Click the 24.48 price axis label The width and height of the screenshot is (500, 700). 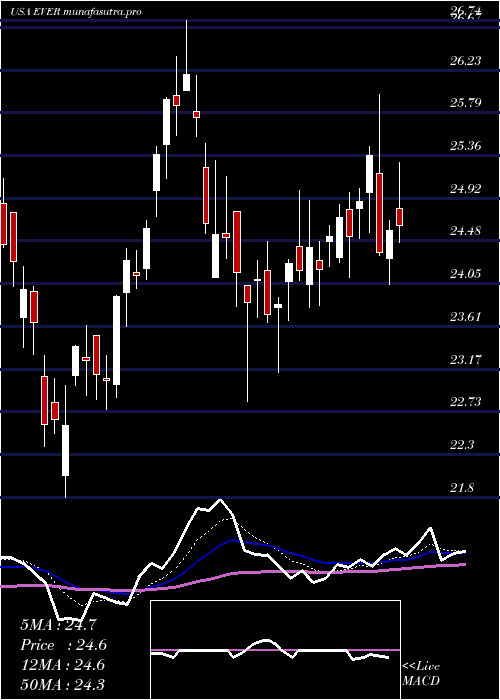466,231
